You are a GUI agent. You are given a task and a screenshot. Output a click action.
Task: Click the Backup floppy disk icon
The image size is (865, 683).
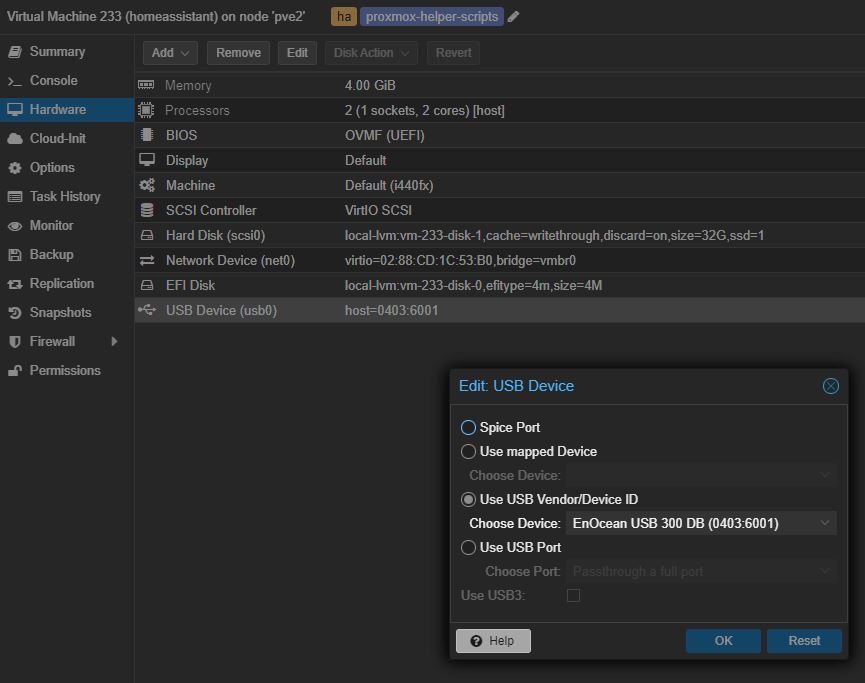[x=15, y=255]
